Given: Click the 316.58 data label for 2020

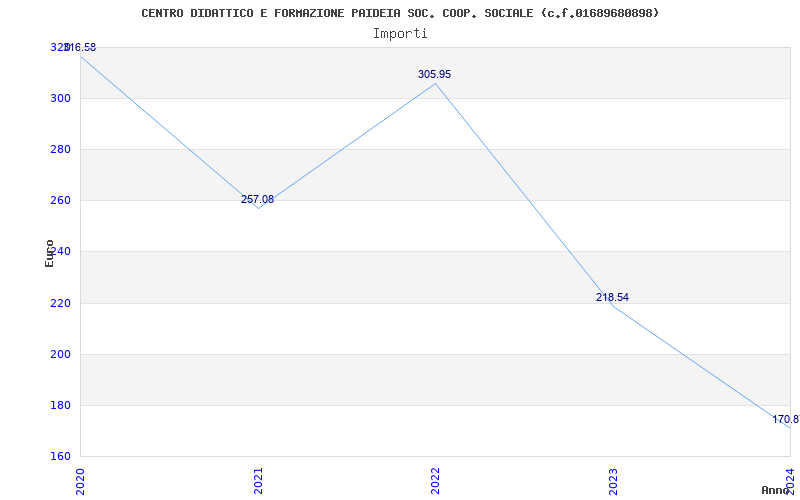Looking at the screenshot, I should tap(81, 47).
